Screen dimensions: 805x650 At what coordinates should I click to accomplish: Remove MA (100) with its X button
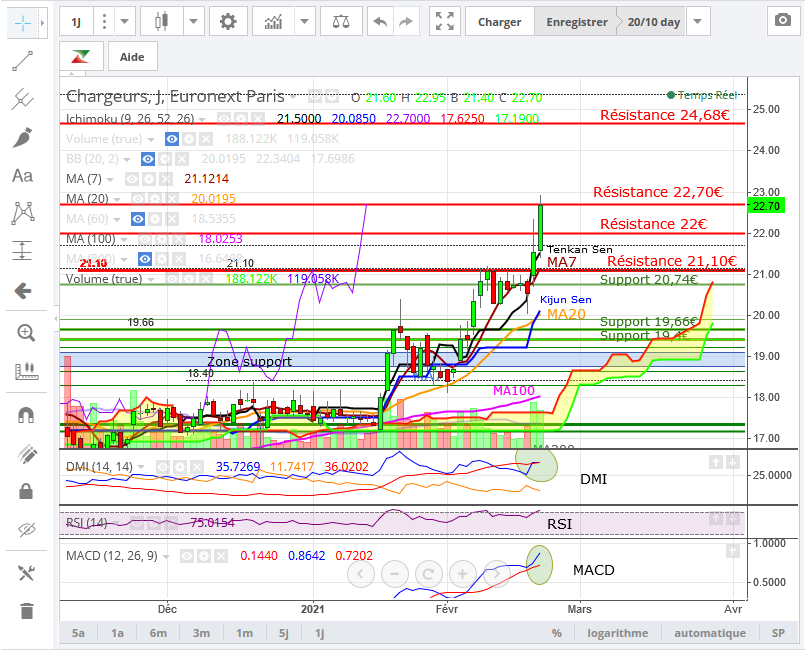179,239
